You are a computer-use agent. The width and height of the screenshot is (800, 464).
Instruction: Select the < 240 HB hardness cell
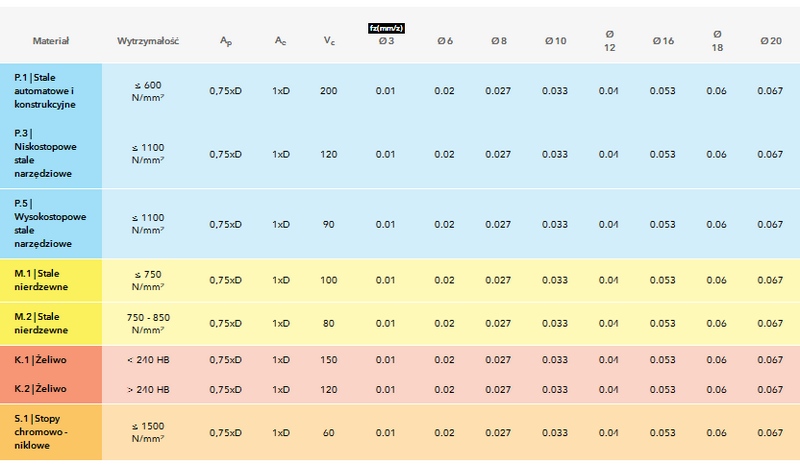tap(148, 360)
